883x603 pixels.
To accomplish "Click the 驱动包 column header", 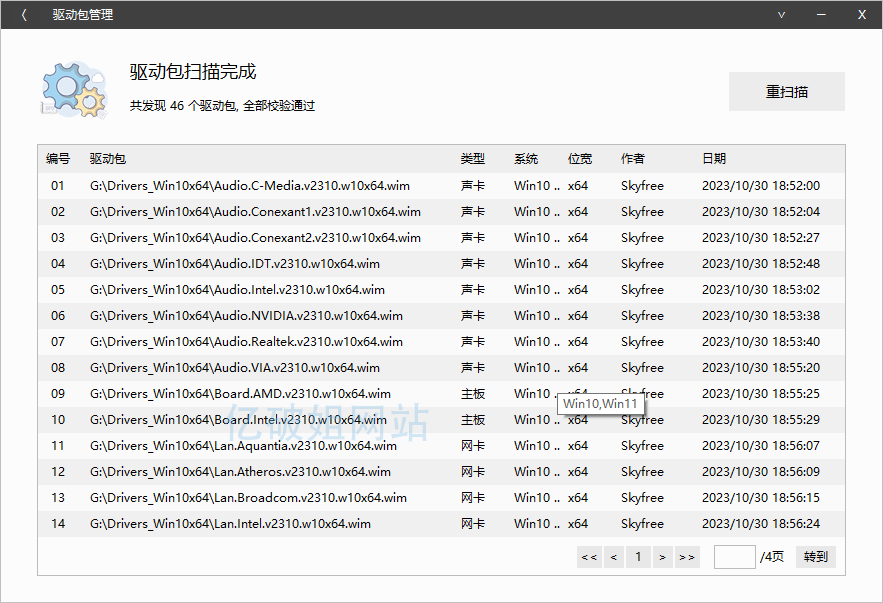I will tap(108, 159).
